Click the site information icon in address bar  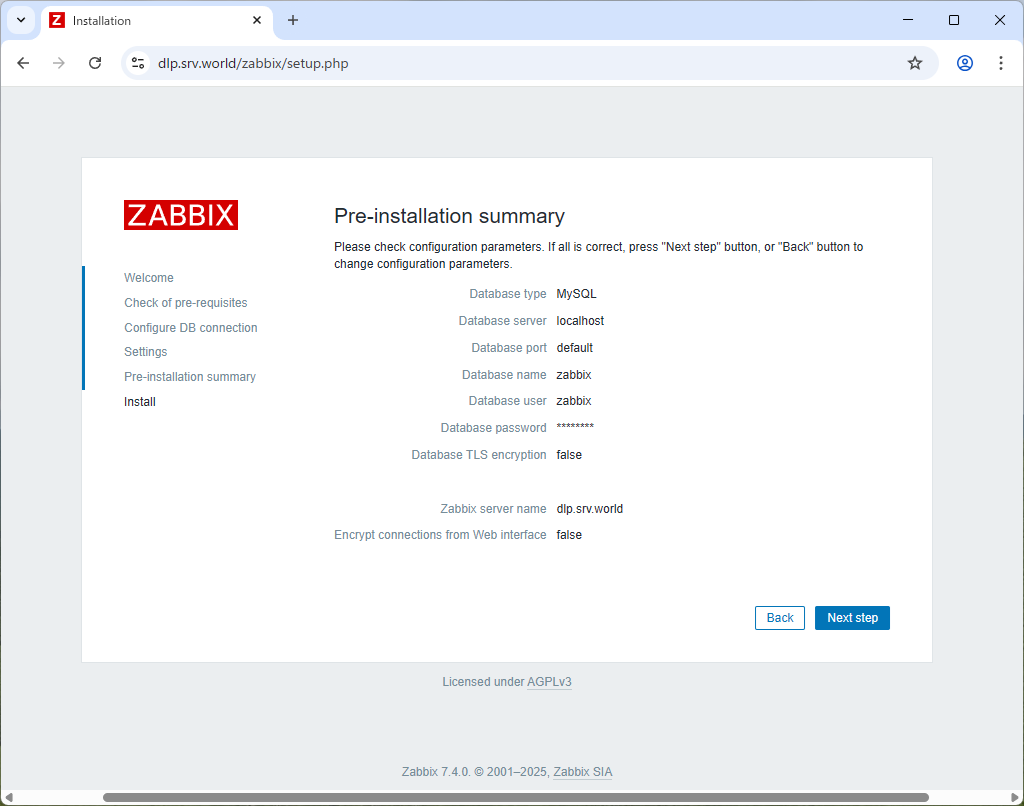(x=137, y=62)
